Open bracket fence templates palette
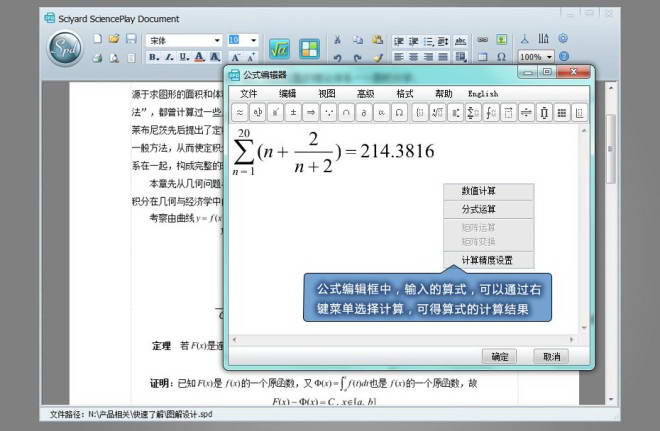The height and width of the screenshot is (431, 660). 420,112
